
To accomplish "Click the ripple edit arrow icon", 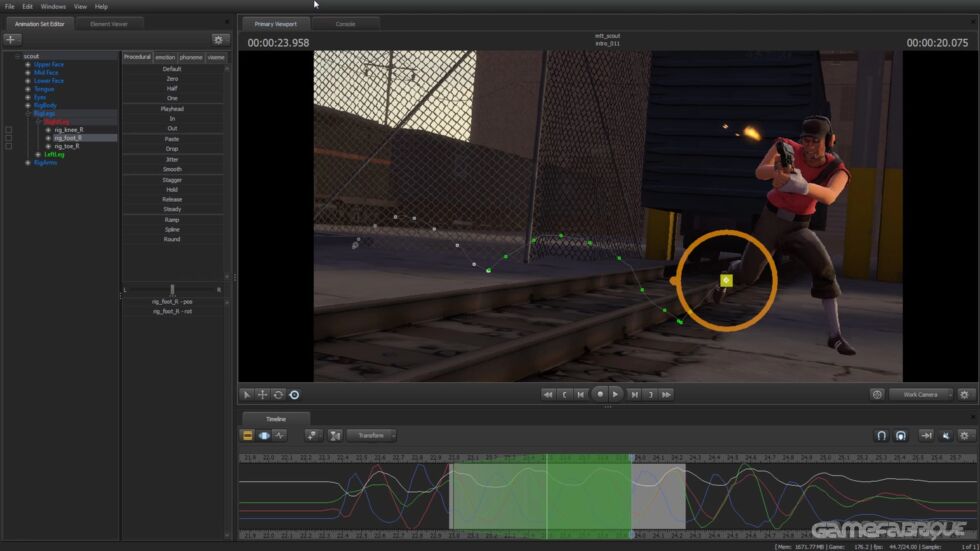I will coord(926,435).
